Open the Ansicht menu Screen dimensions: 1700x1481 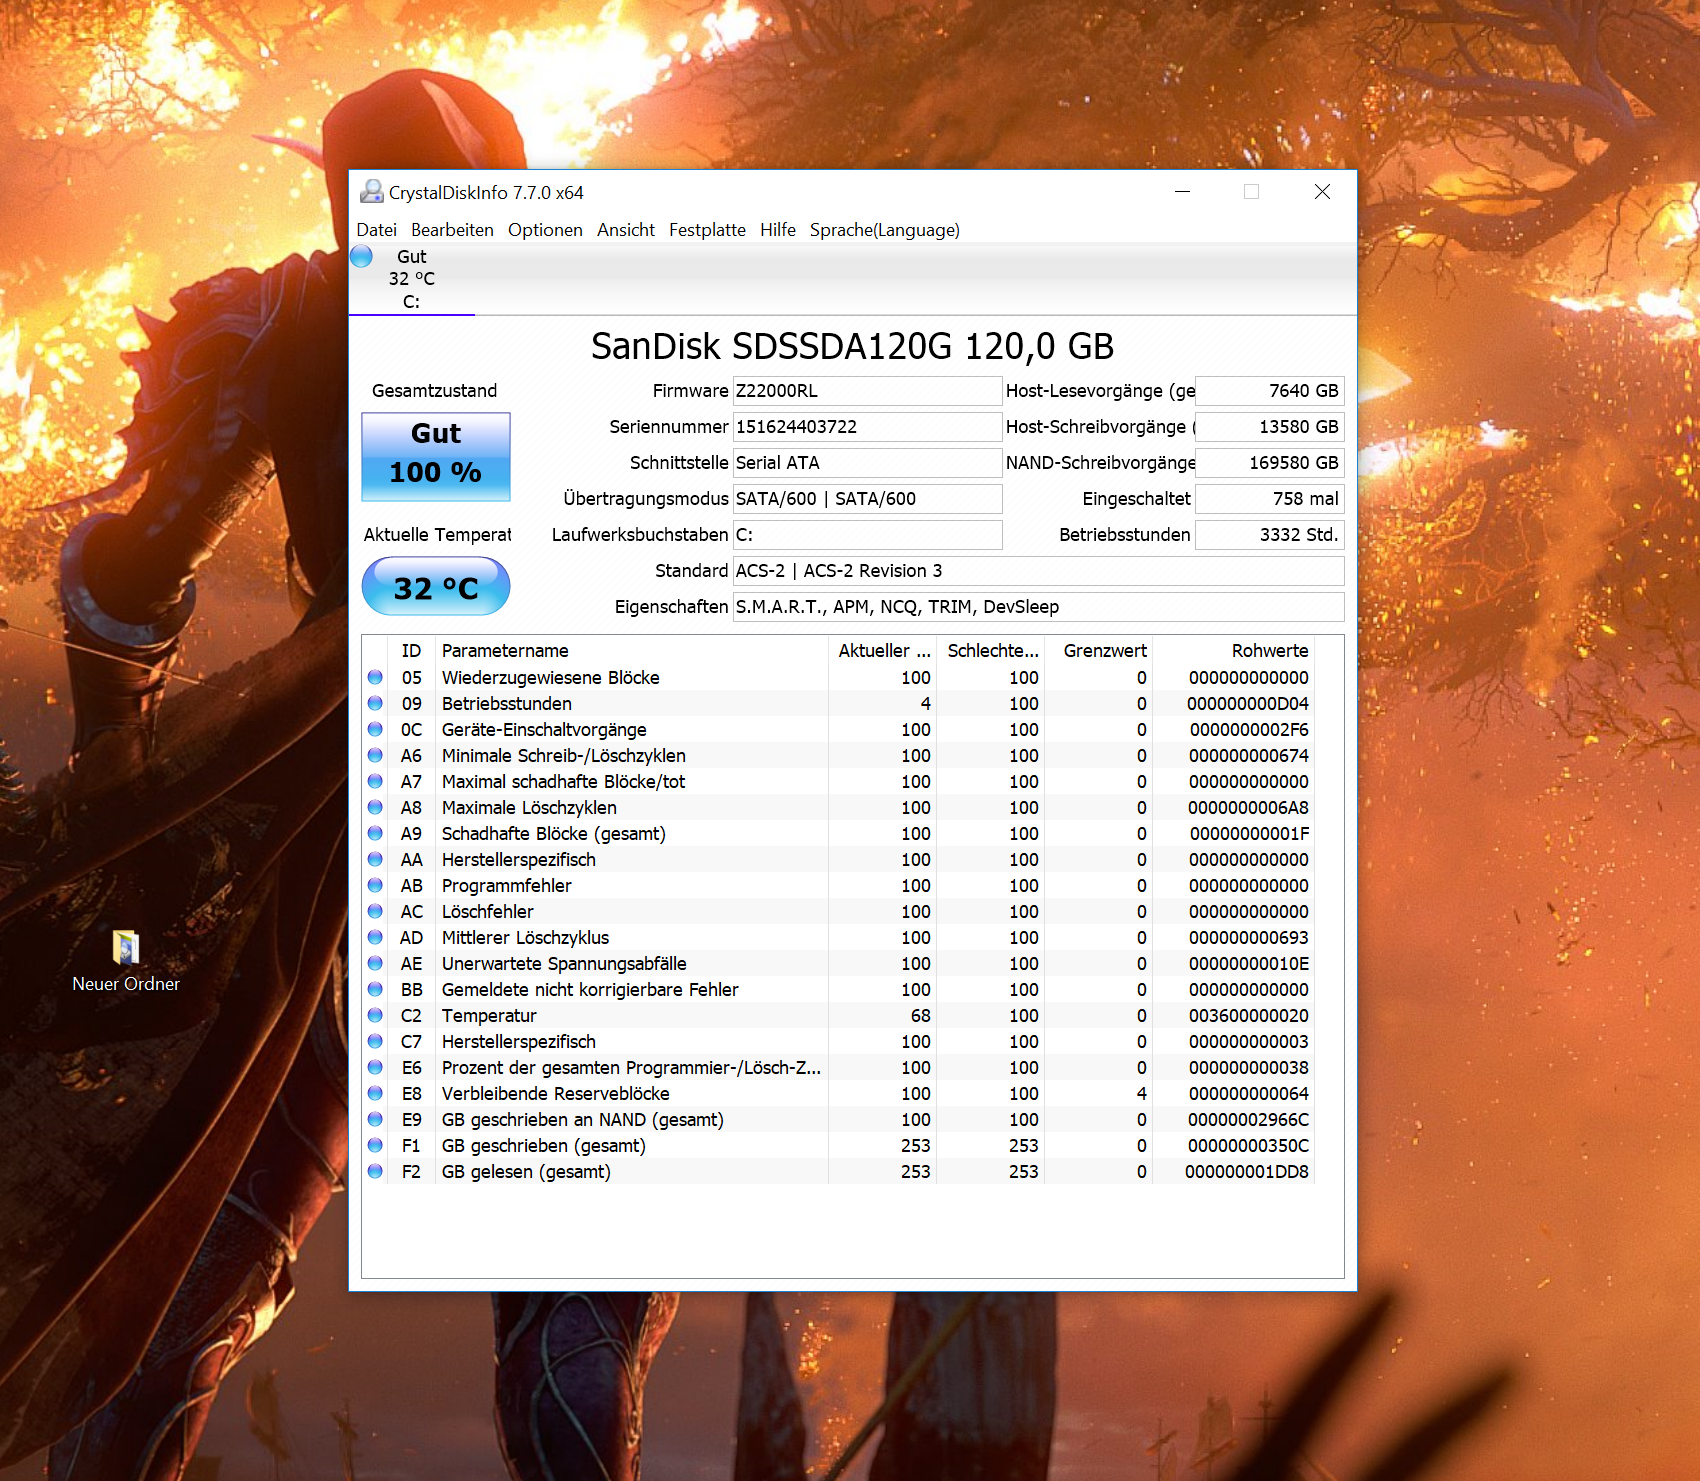click(x=626, y=230)
